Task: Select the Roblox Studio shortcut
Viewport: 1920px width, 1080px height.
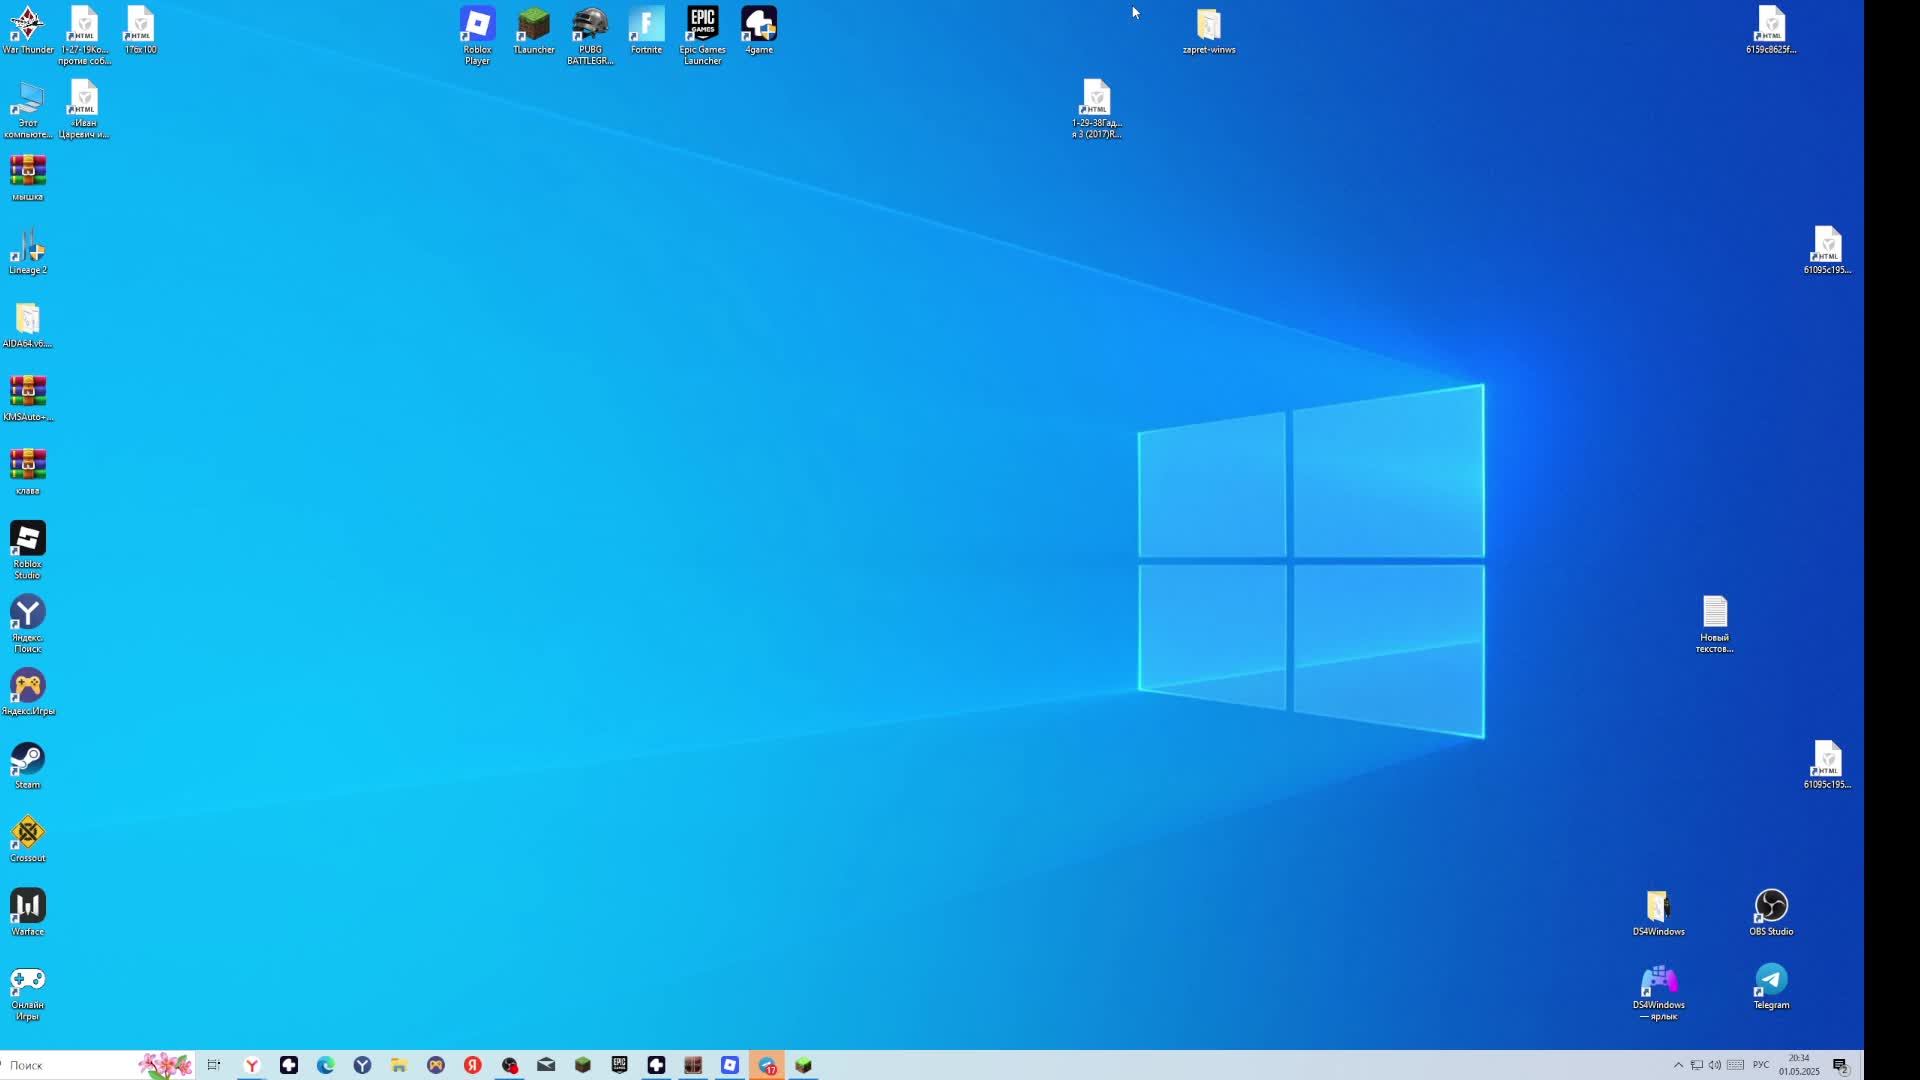Action: click(27, 539)
